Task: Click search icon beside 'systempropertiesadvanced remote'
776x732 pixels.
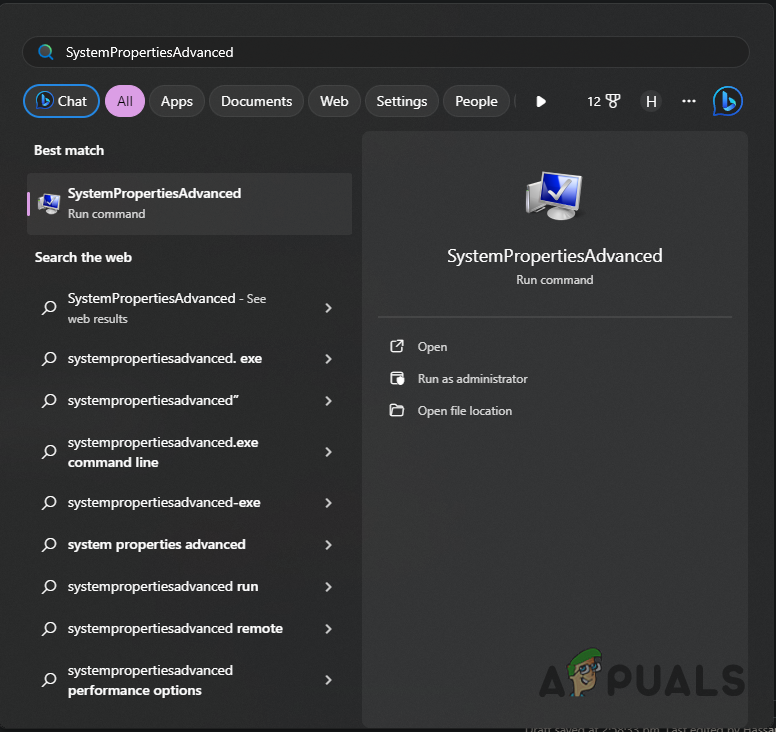Action: [x=49, y=629]
